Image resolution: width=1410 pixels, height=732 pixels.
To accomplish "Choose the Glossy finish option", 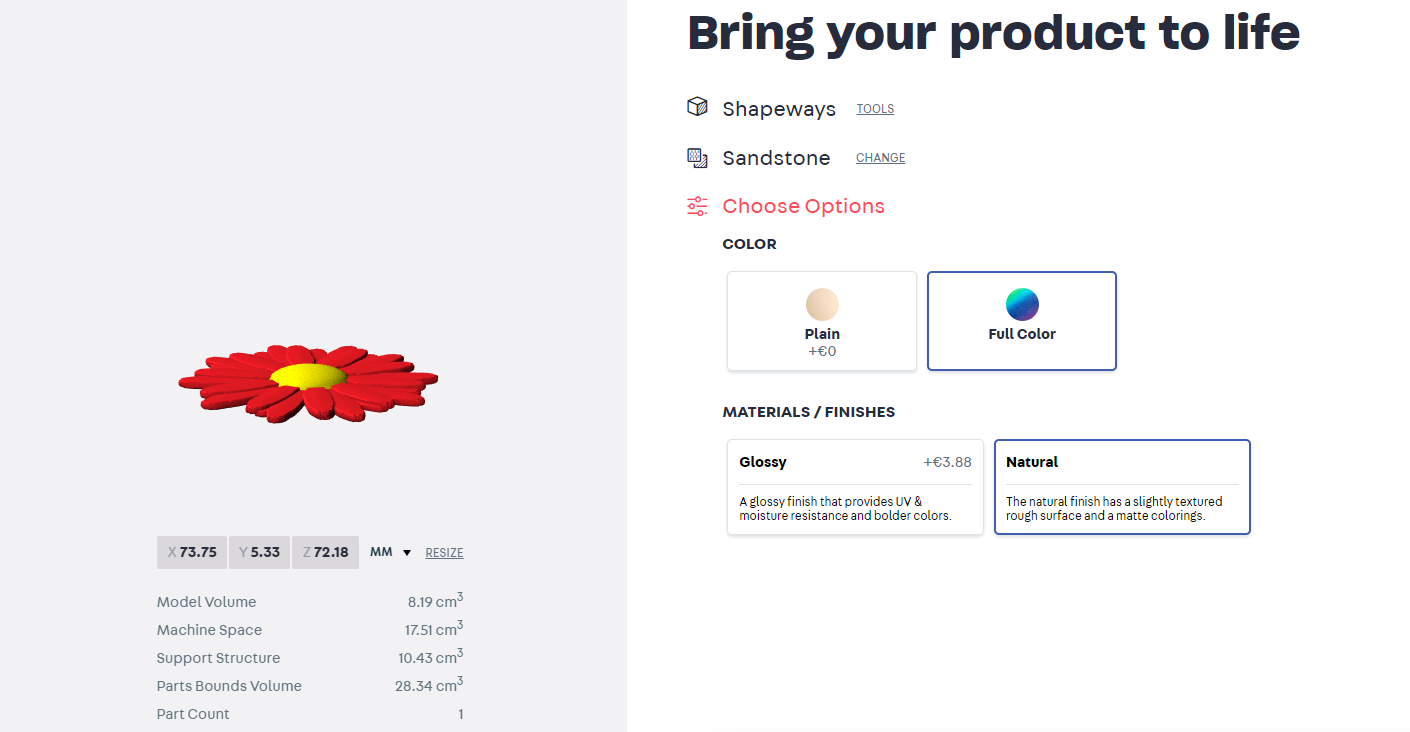I will 855,487.
